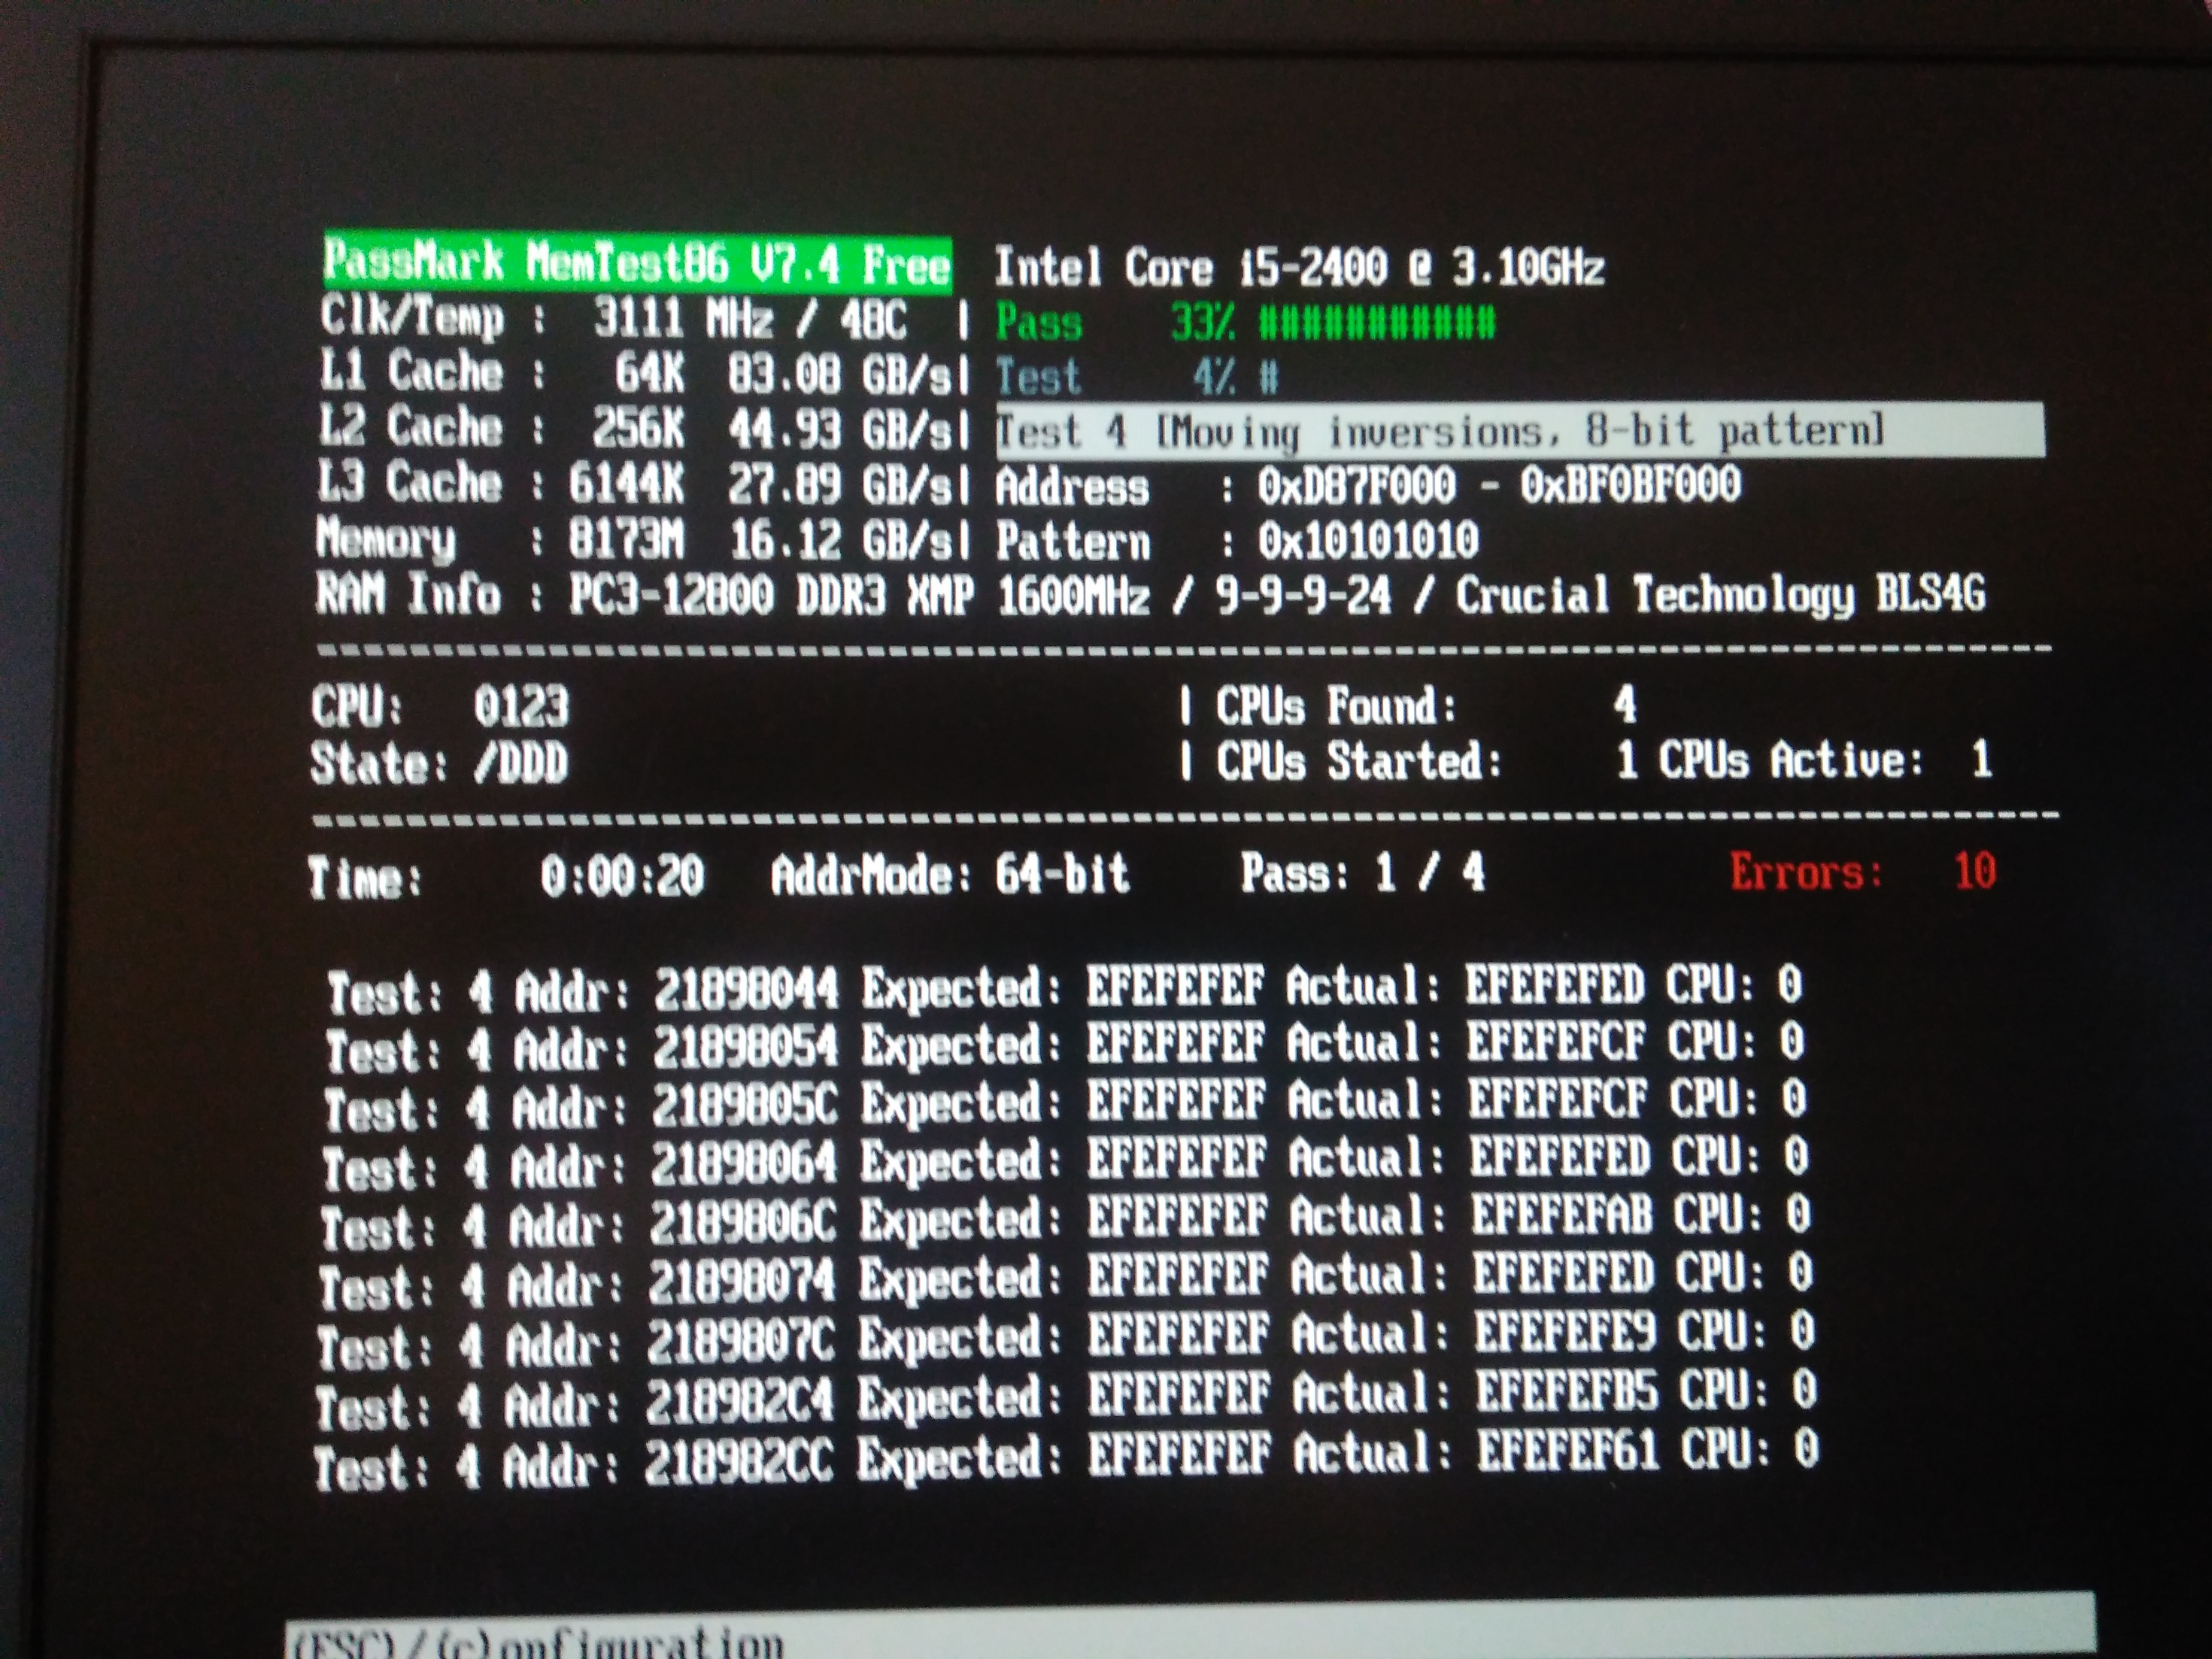Click the Pass: 1 / 4 counter

[1363, 873]
